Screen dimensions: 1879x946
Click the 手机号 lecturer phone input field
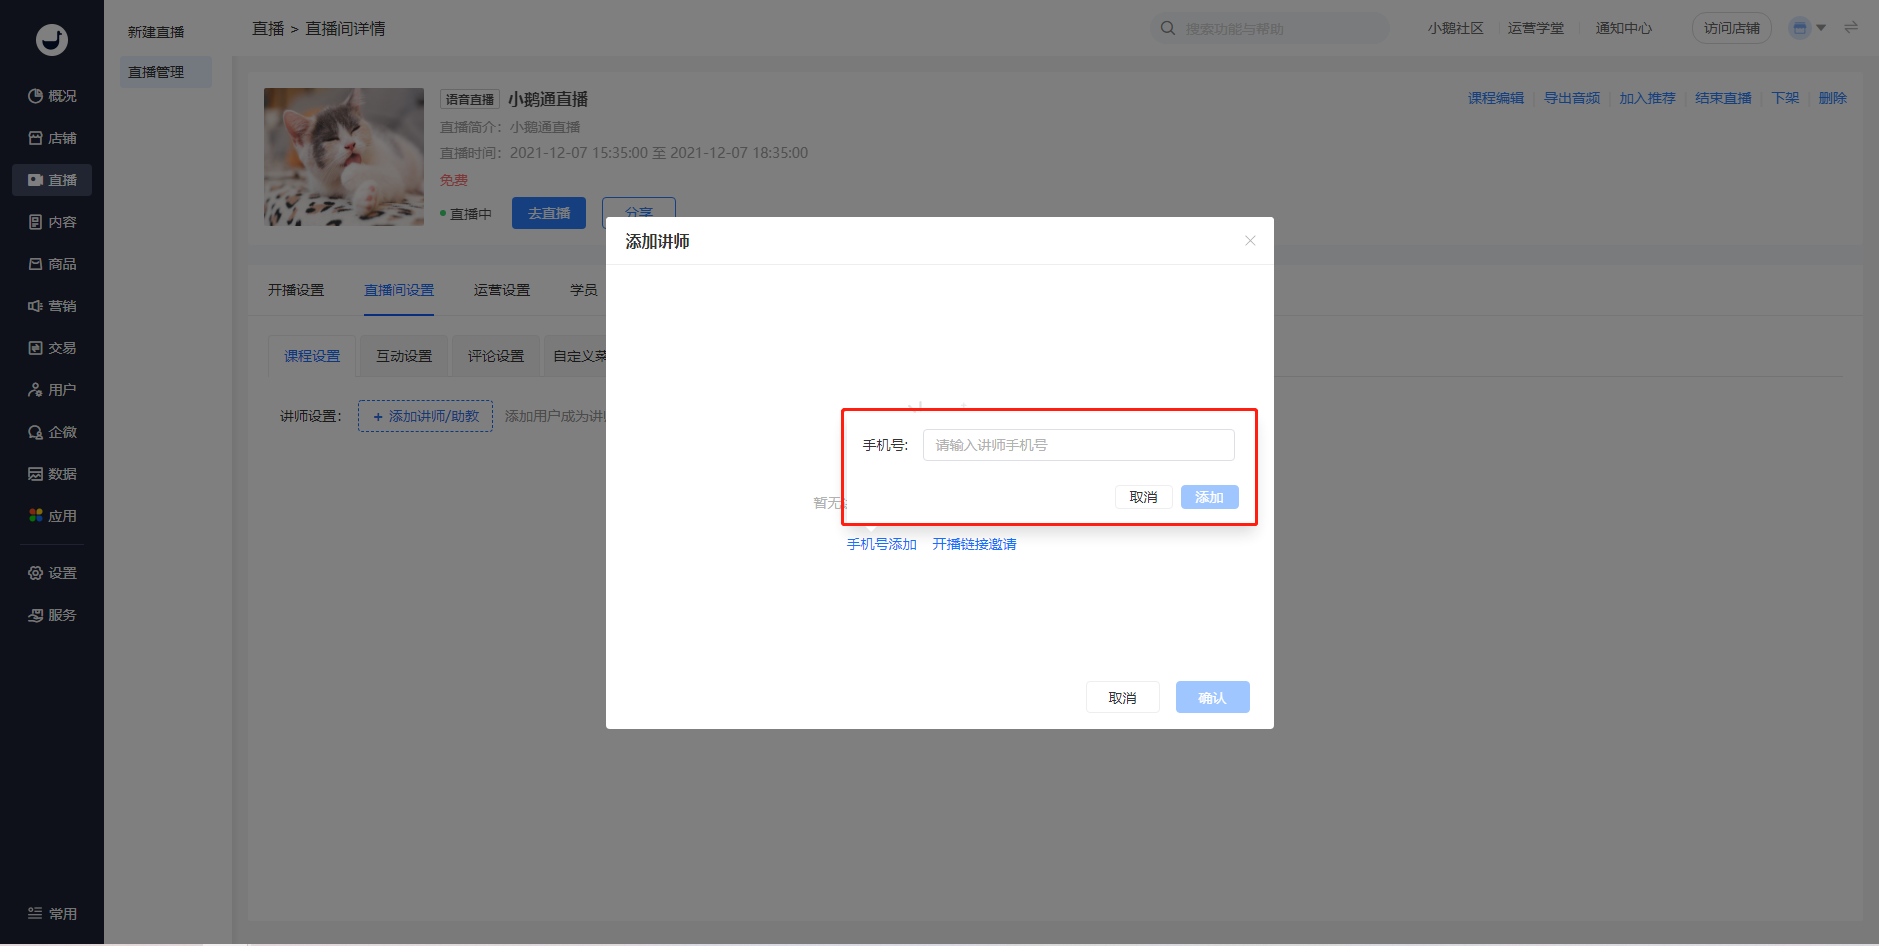pos(1079,445)
